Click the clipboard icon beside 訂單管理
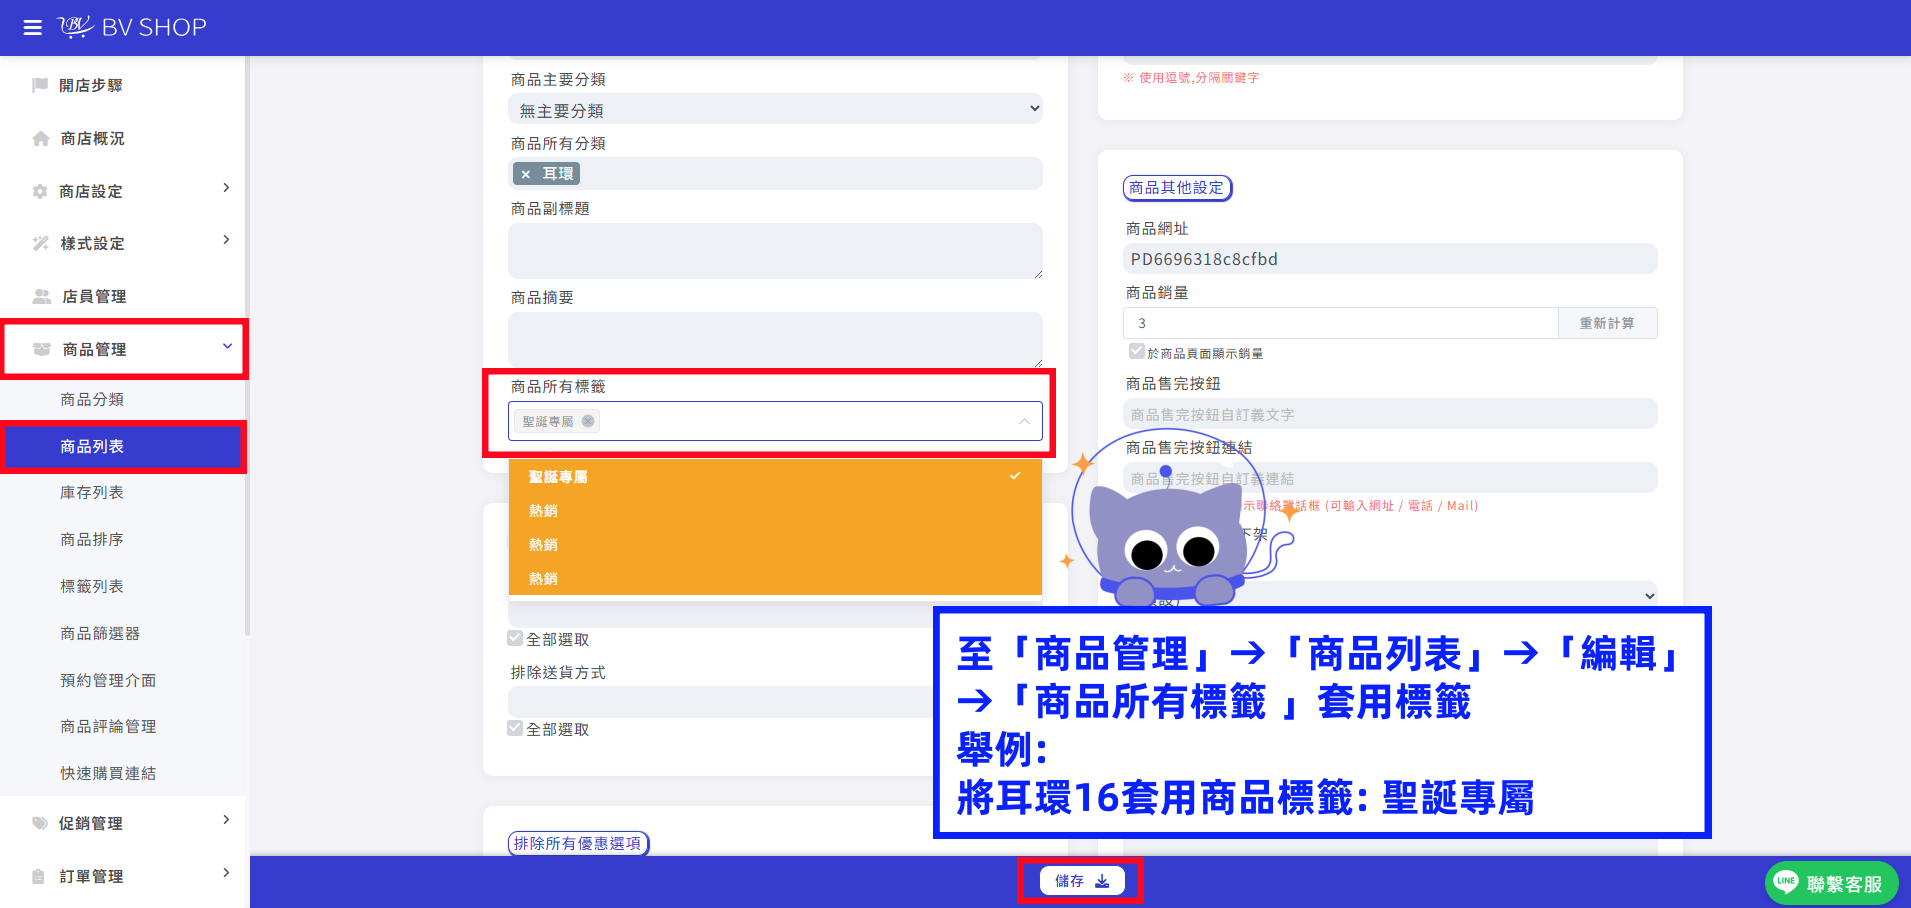This screenshot has height=908, width=1911. 39,876
